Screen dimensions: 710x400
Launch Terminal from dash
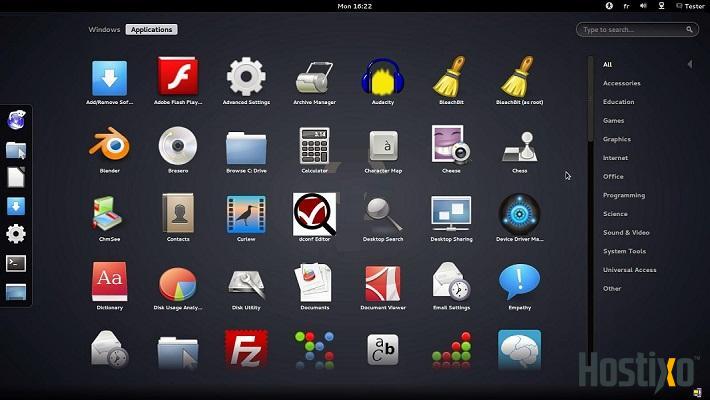click(x=16, y=264)
